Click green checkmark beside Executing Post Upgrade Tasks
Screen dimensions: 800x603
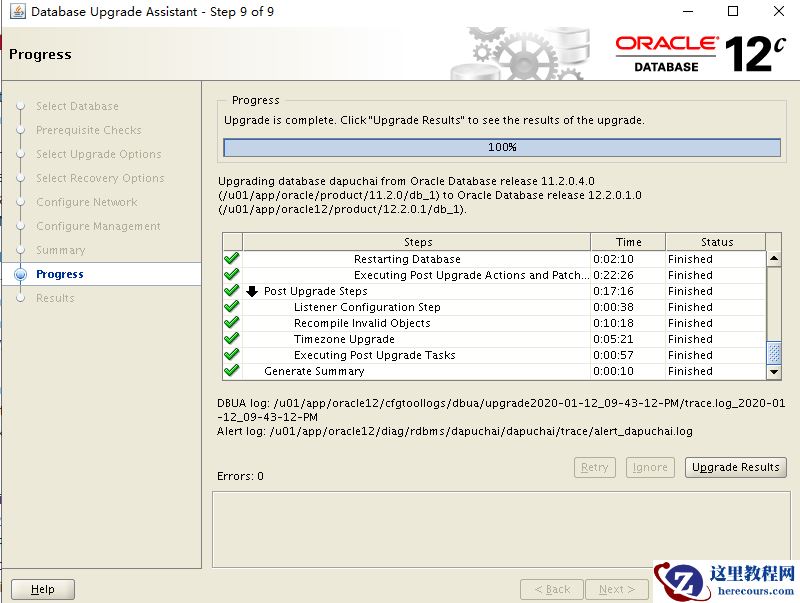(x=232, y=355)
